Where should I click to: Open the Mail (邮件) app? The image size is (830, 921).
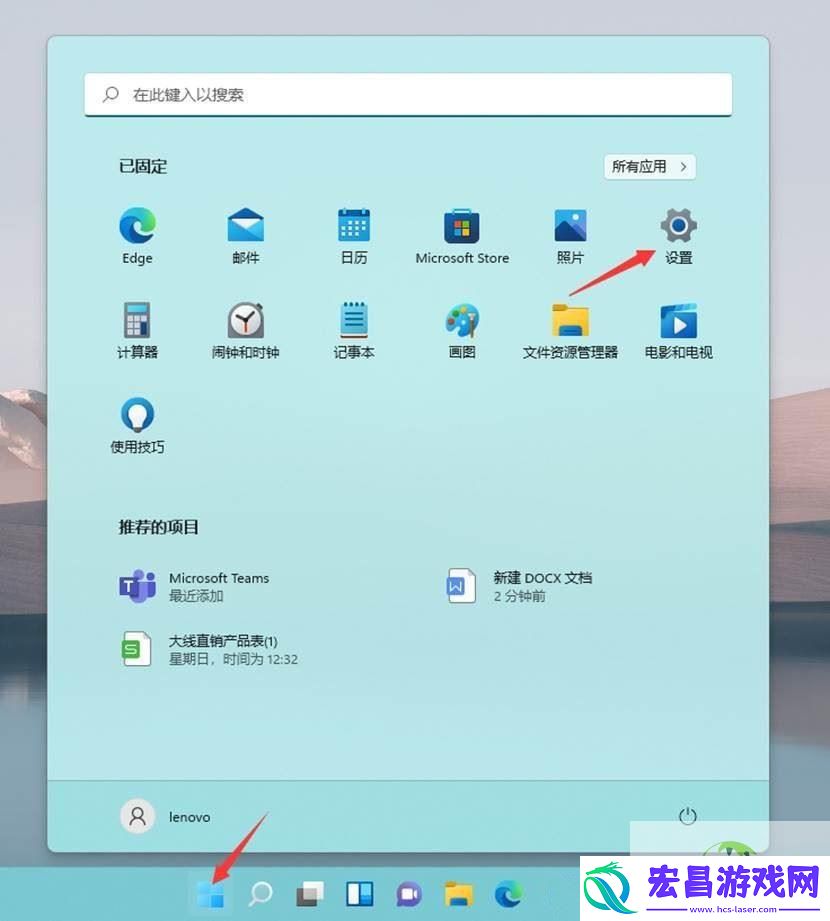coord(246,236)
